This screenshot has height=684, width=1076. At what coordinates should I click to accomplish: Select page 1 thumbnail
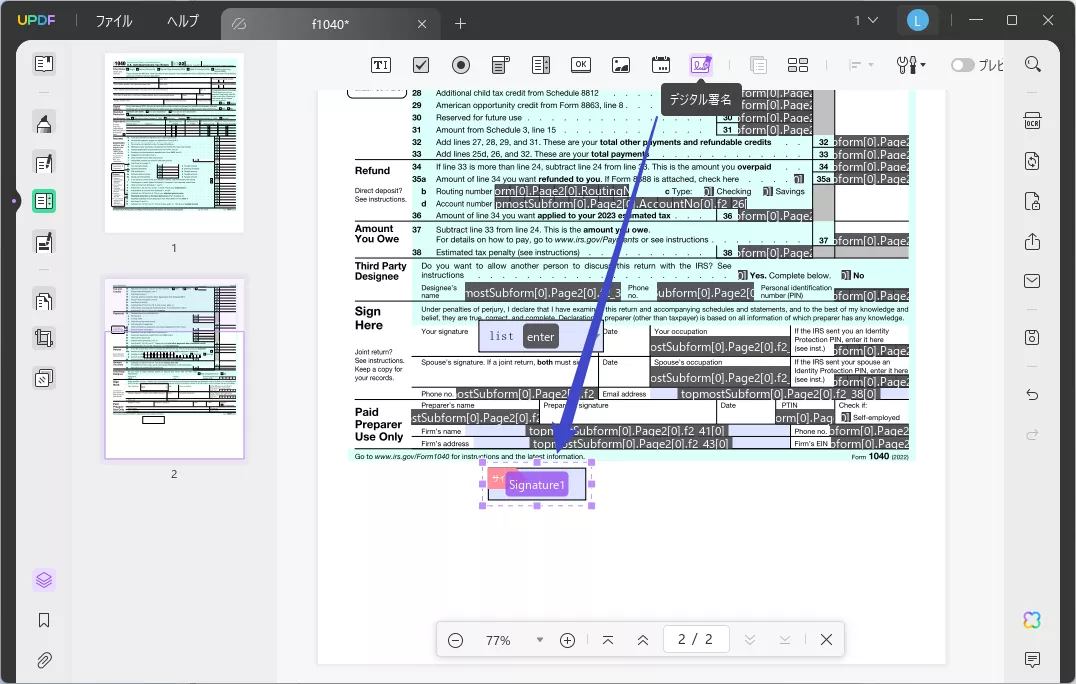pyautogui.click(x=174, y=143)
